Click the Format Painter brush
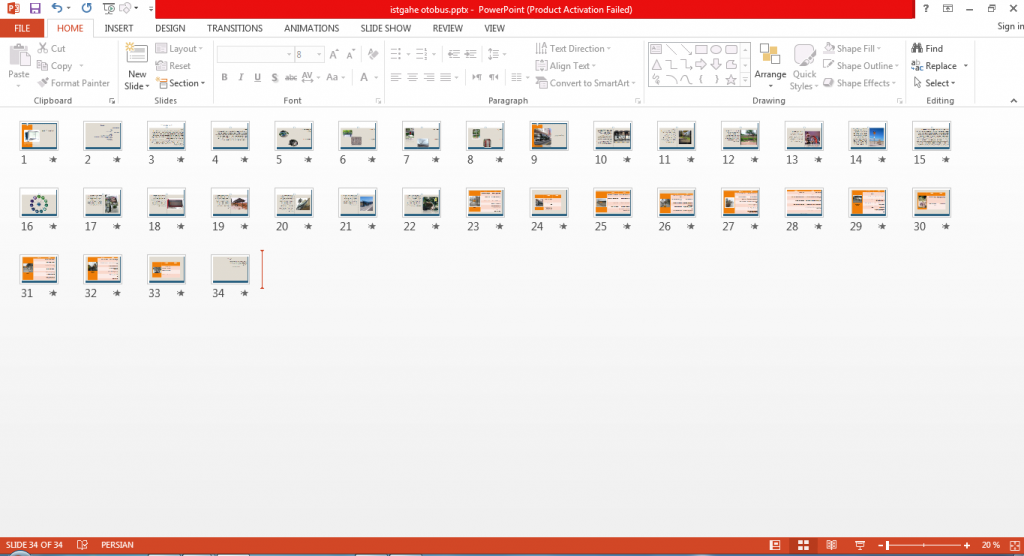The height and width of the screenshot is (556, 1024). point(44,83)
